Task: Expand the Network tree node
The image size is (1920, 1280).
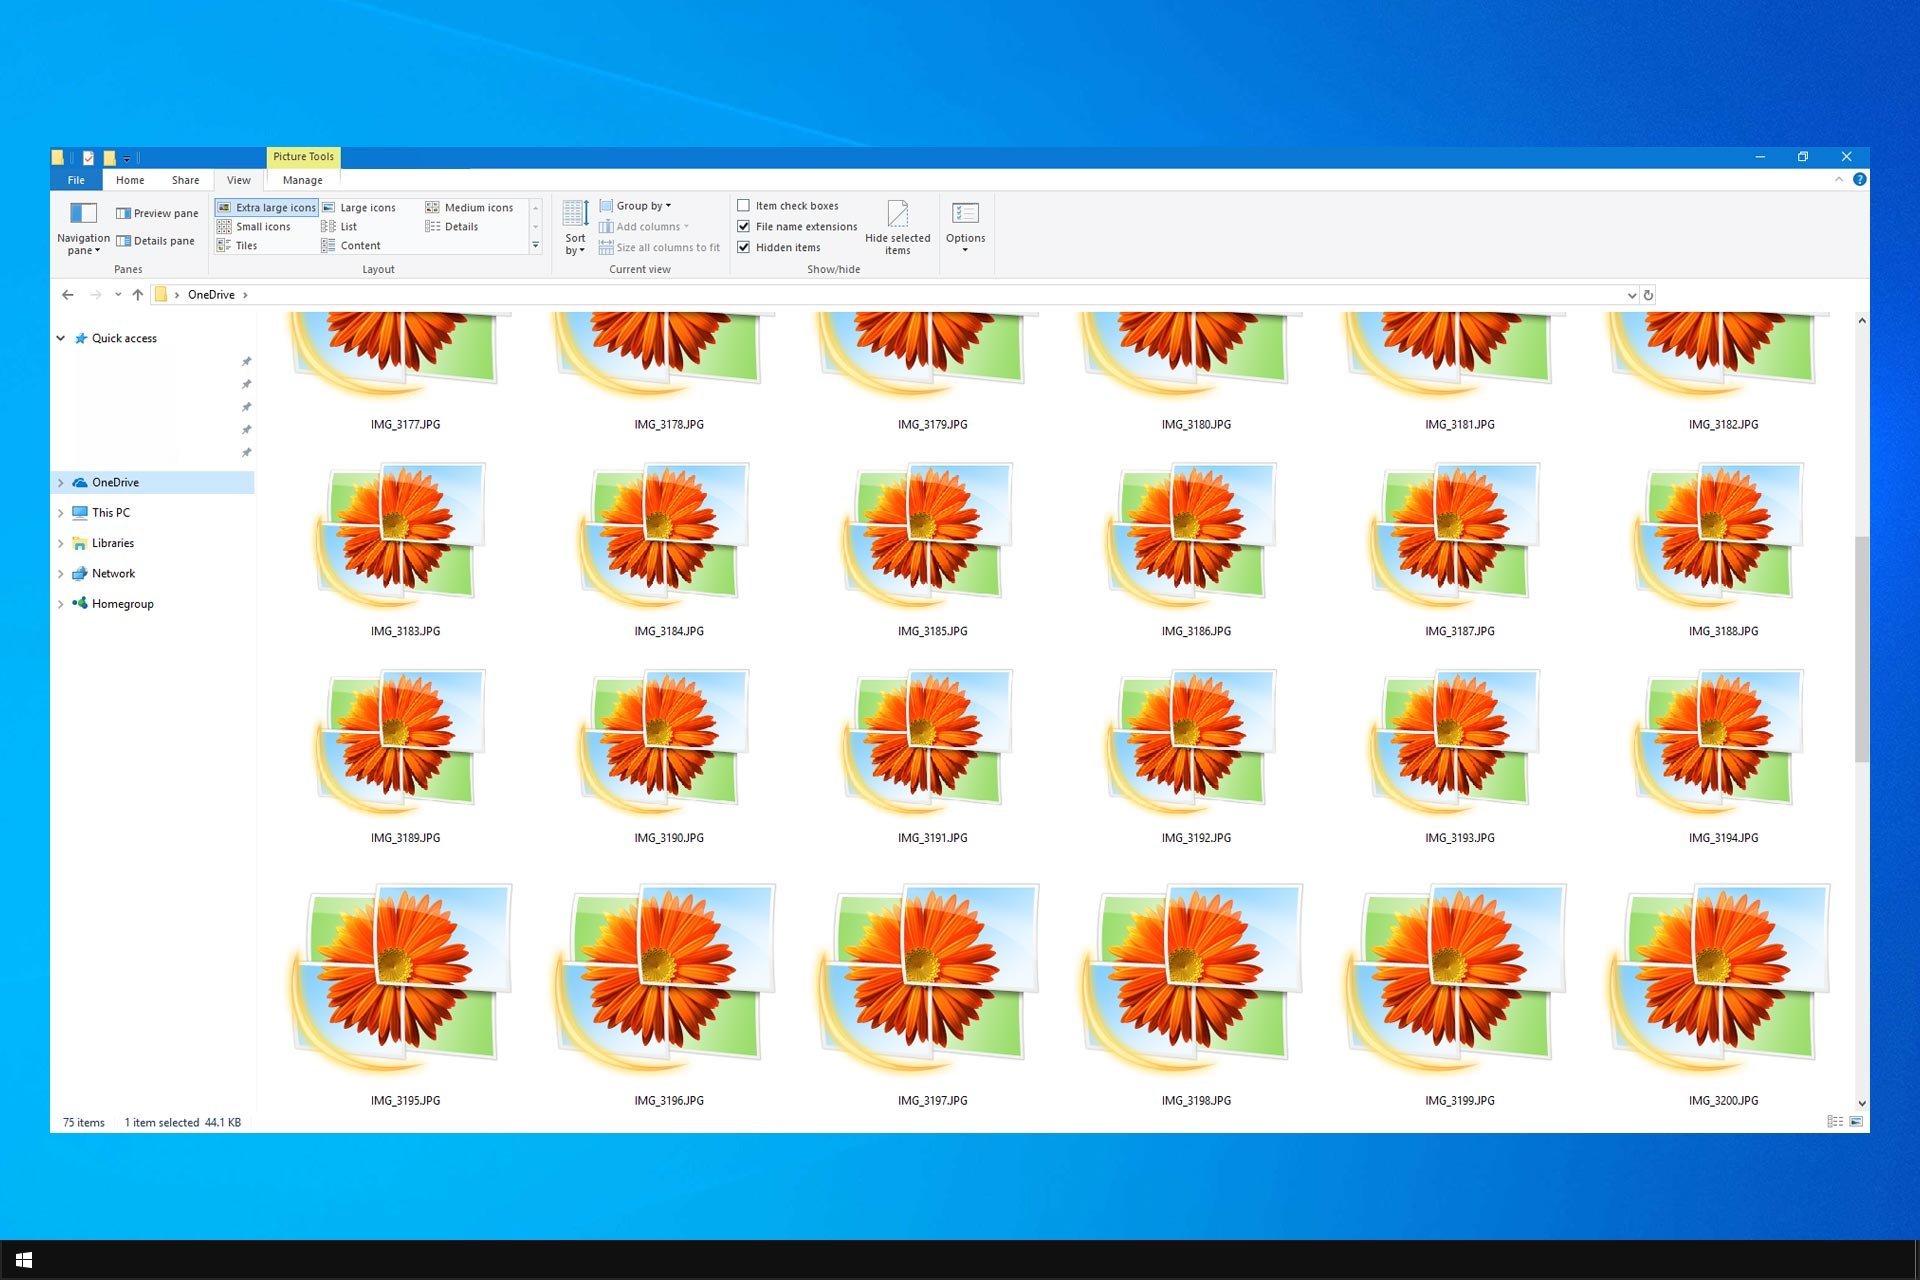Action: (61, 574)
